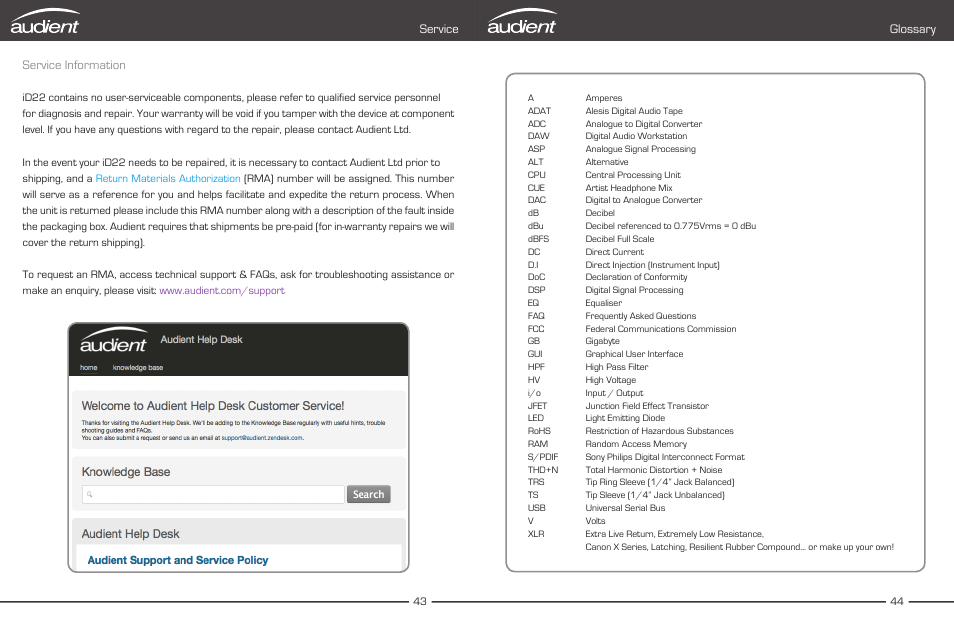Click the Random Access Memory definition
954x637 pixels.
point(636,444)
